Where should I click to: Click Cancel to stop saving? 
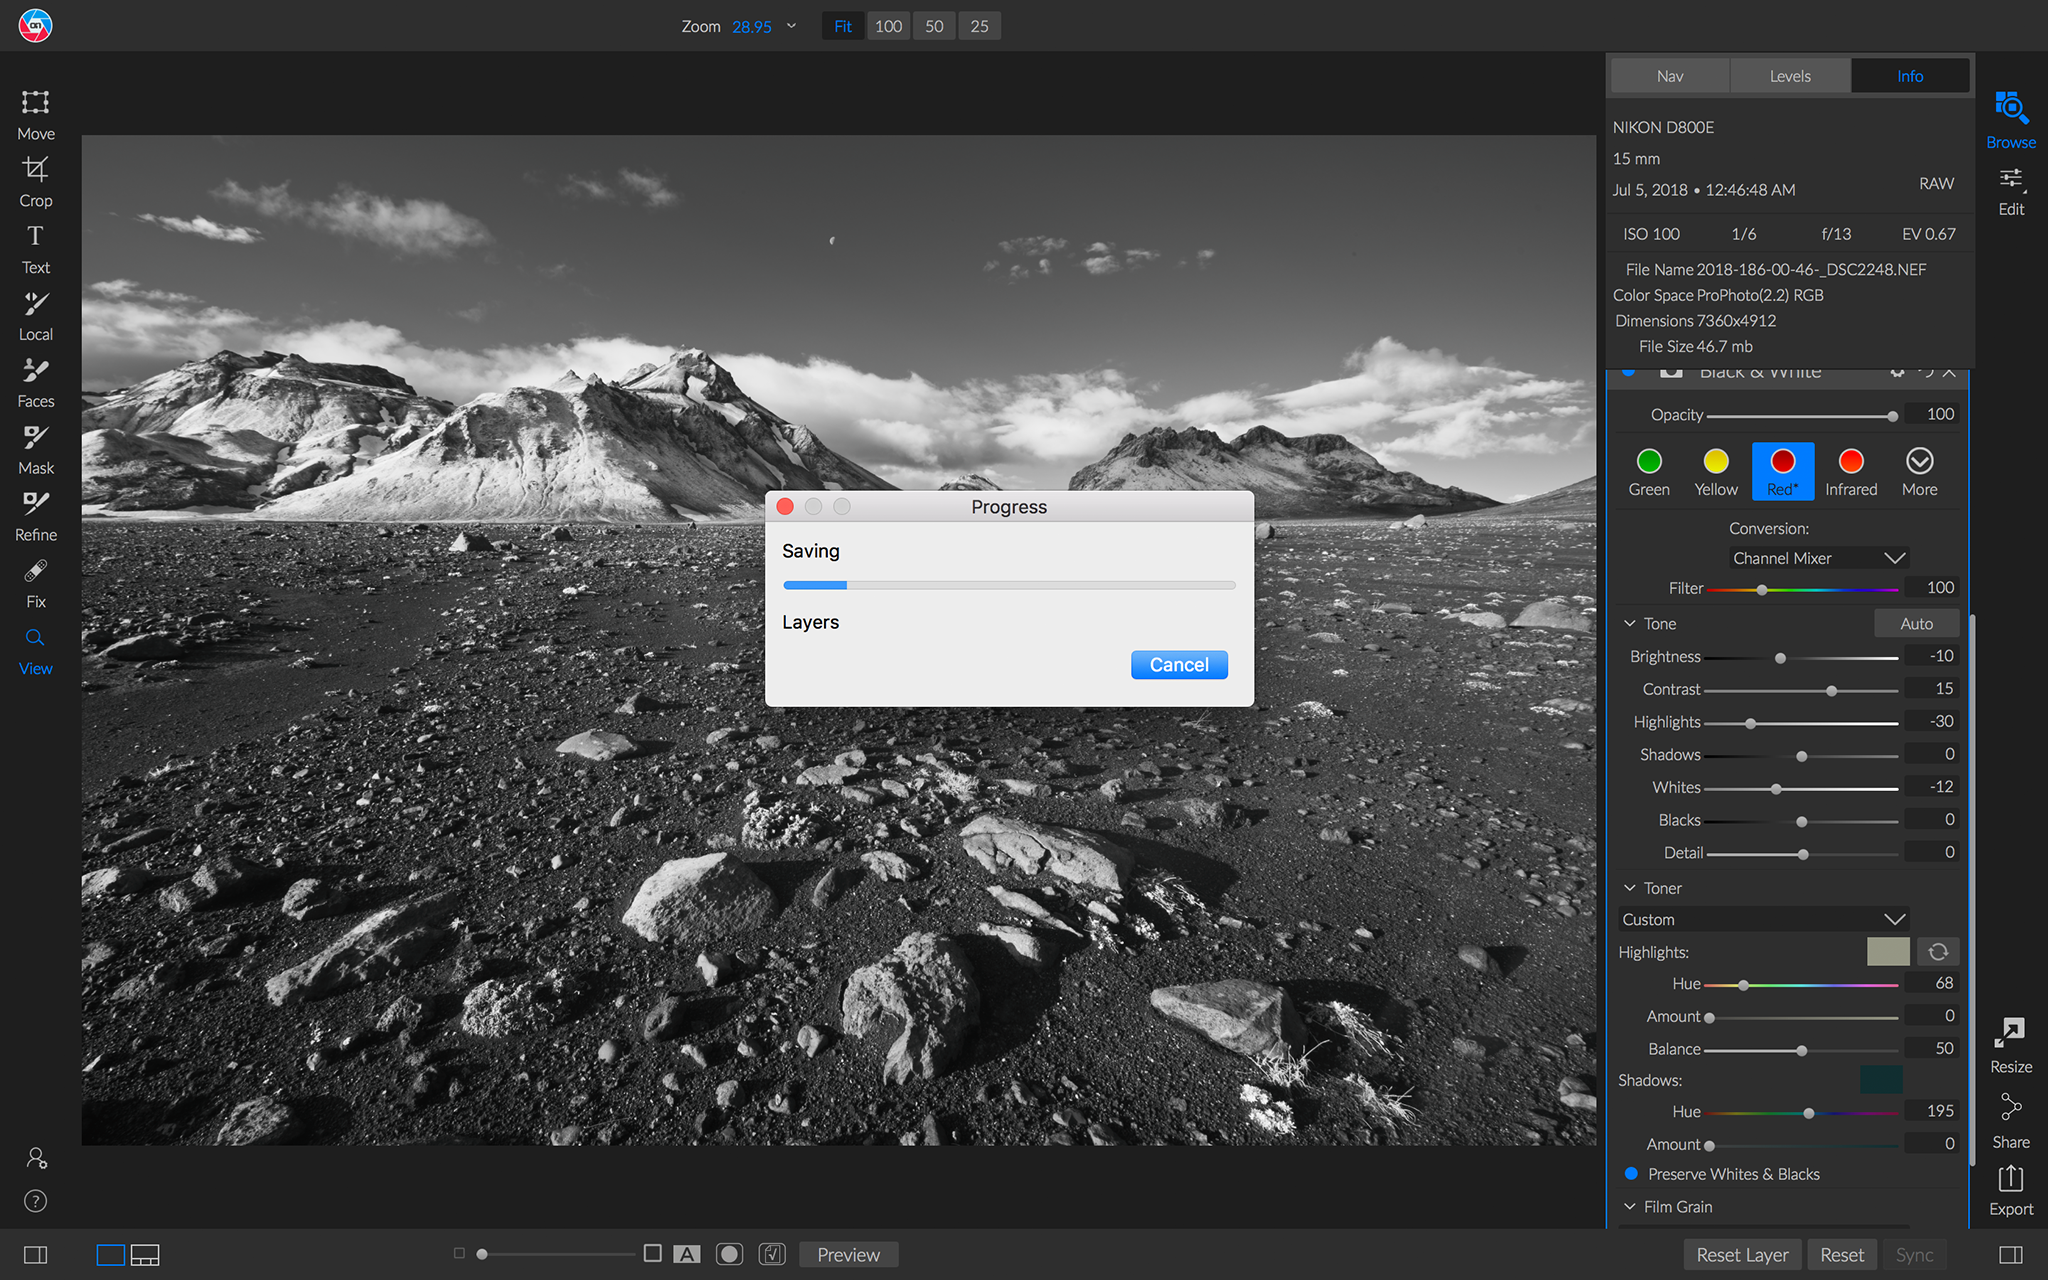[1178, 664]
